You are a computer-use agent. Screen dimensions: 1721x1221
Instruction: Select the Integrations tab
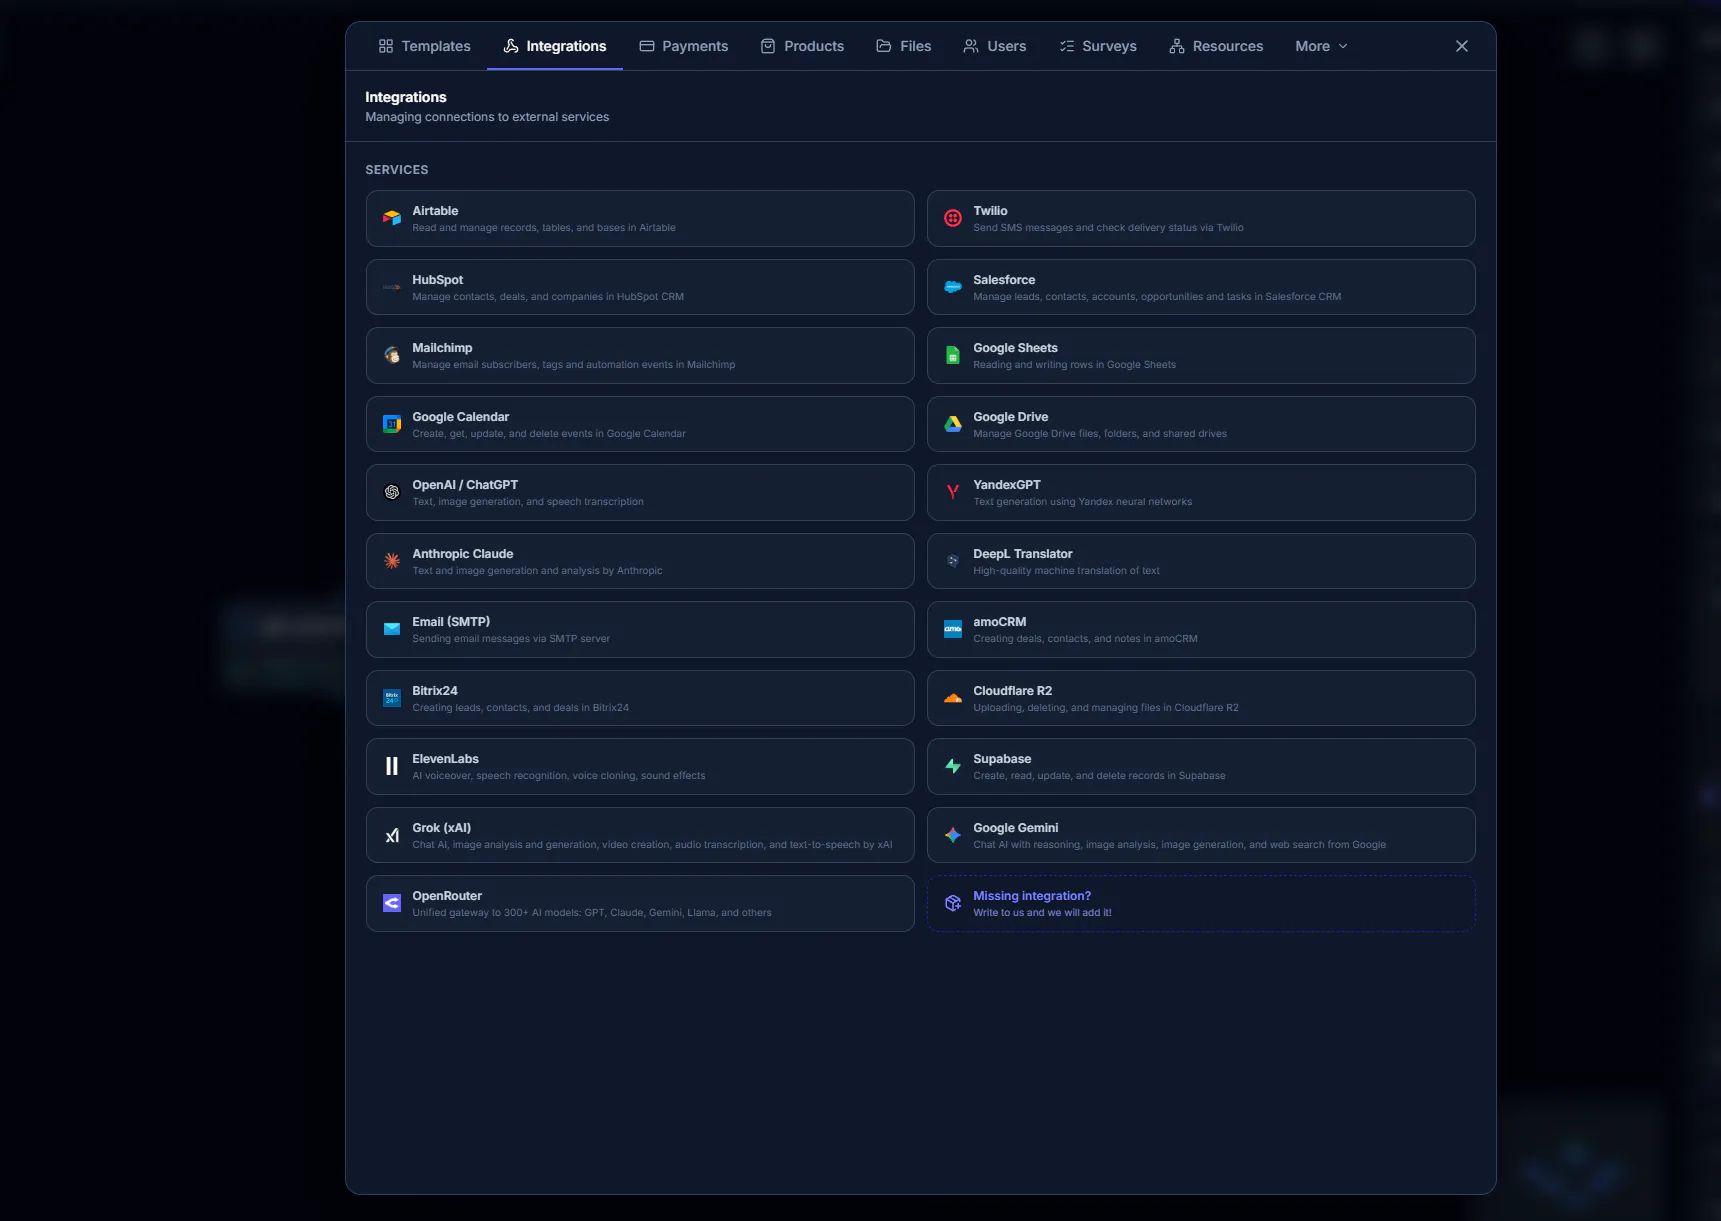pos(555,46)
